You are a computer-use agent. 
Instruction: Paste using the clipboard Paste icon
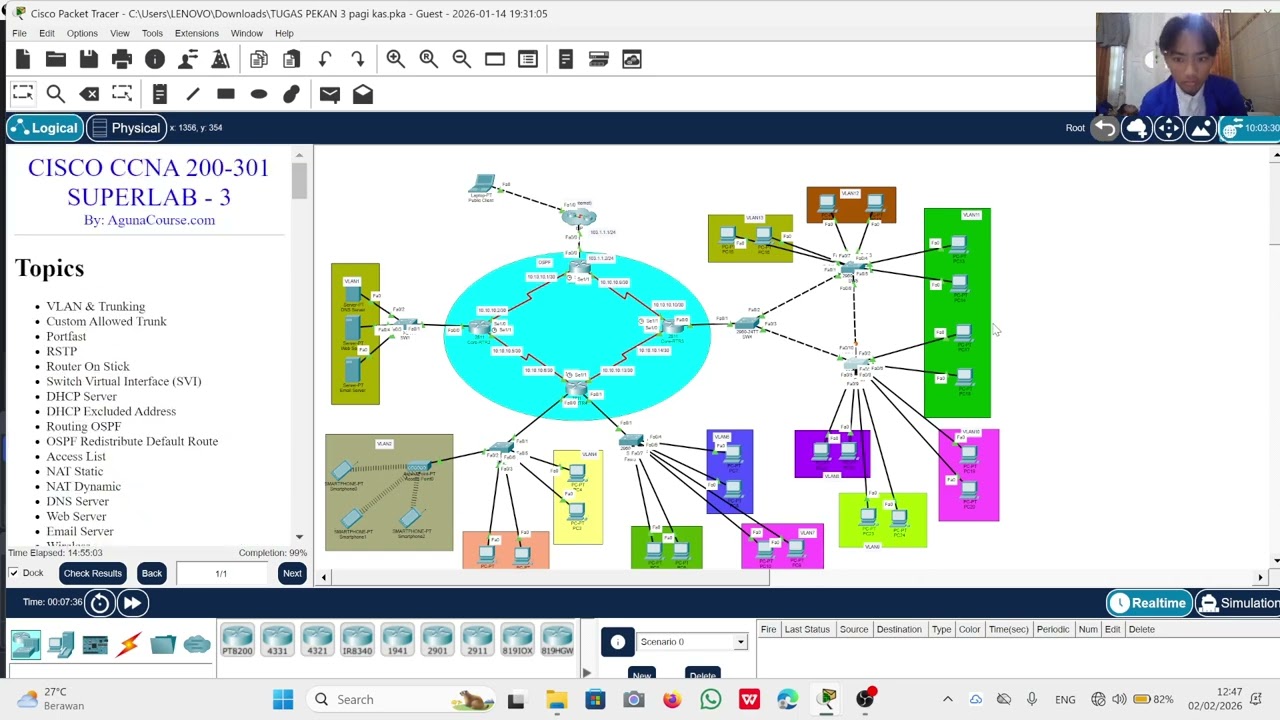point(292,60)
